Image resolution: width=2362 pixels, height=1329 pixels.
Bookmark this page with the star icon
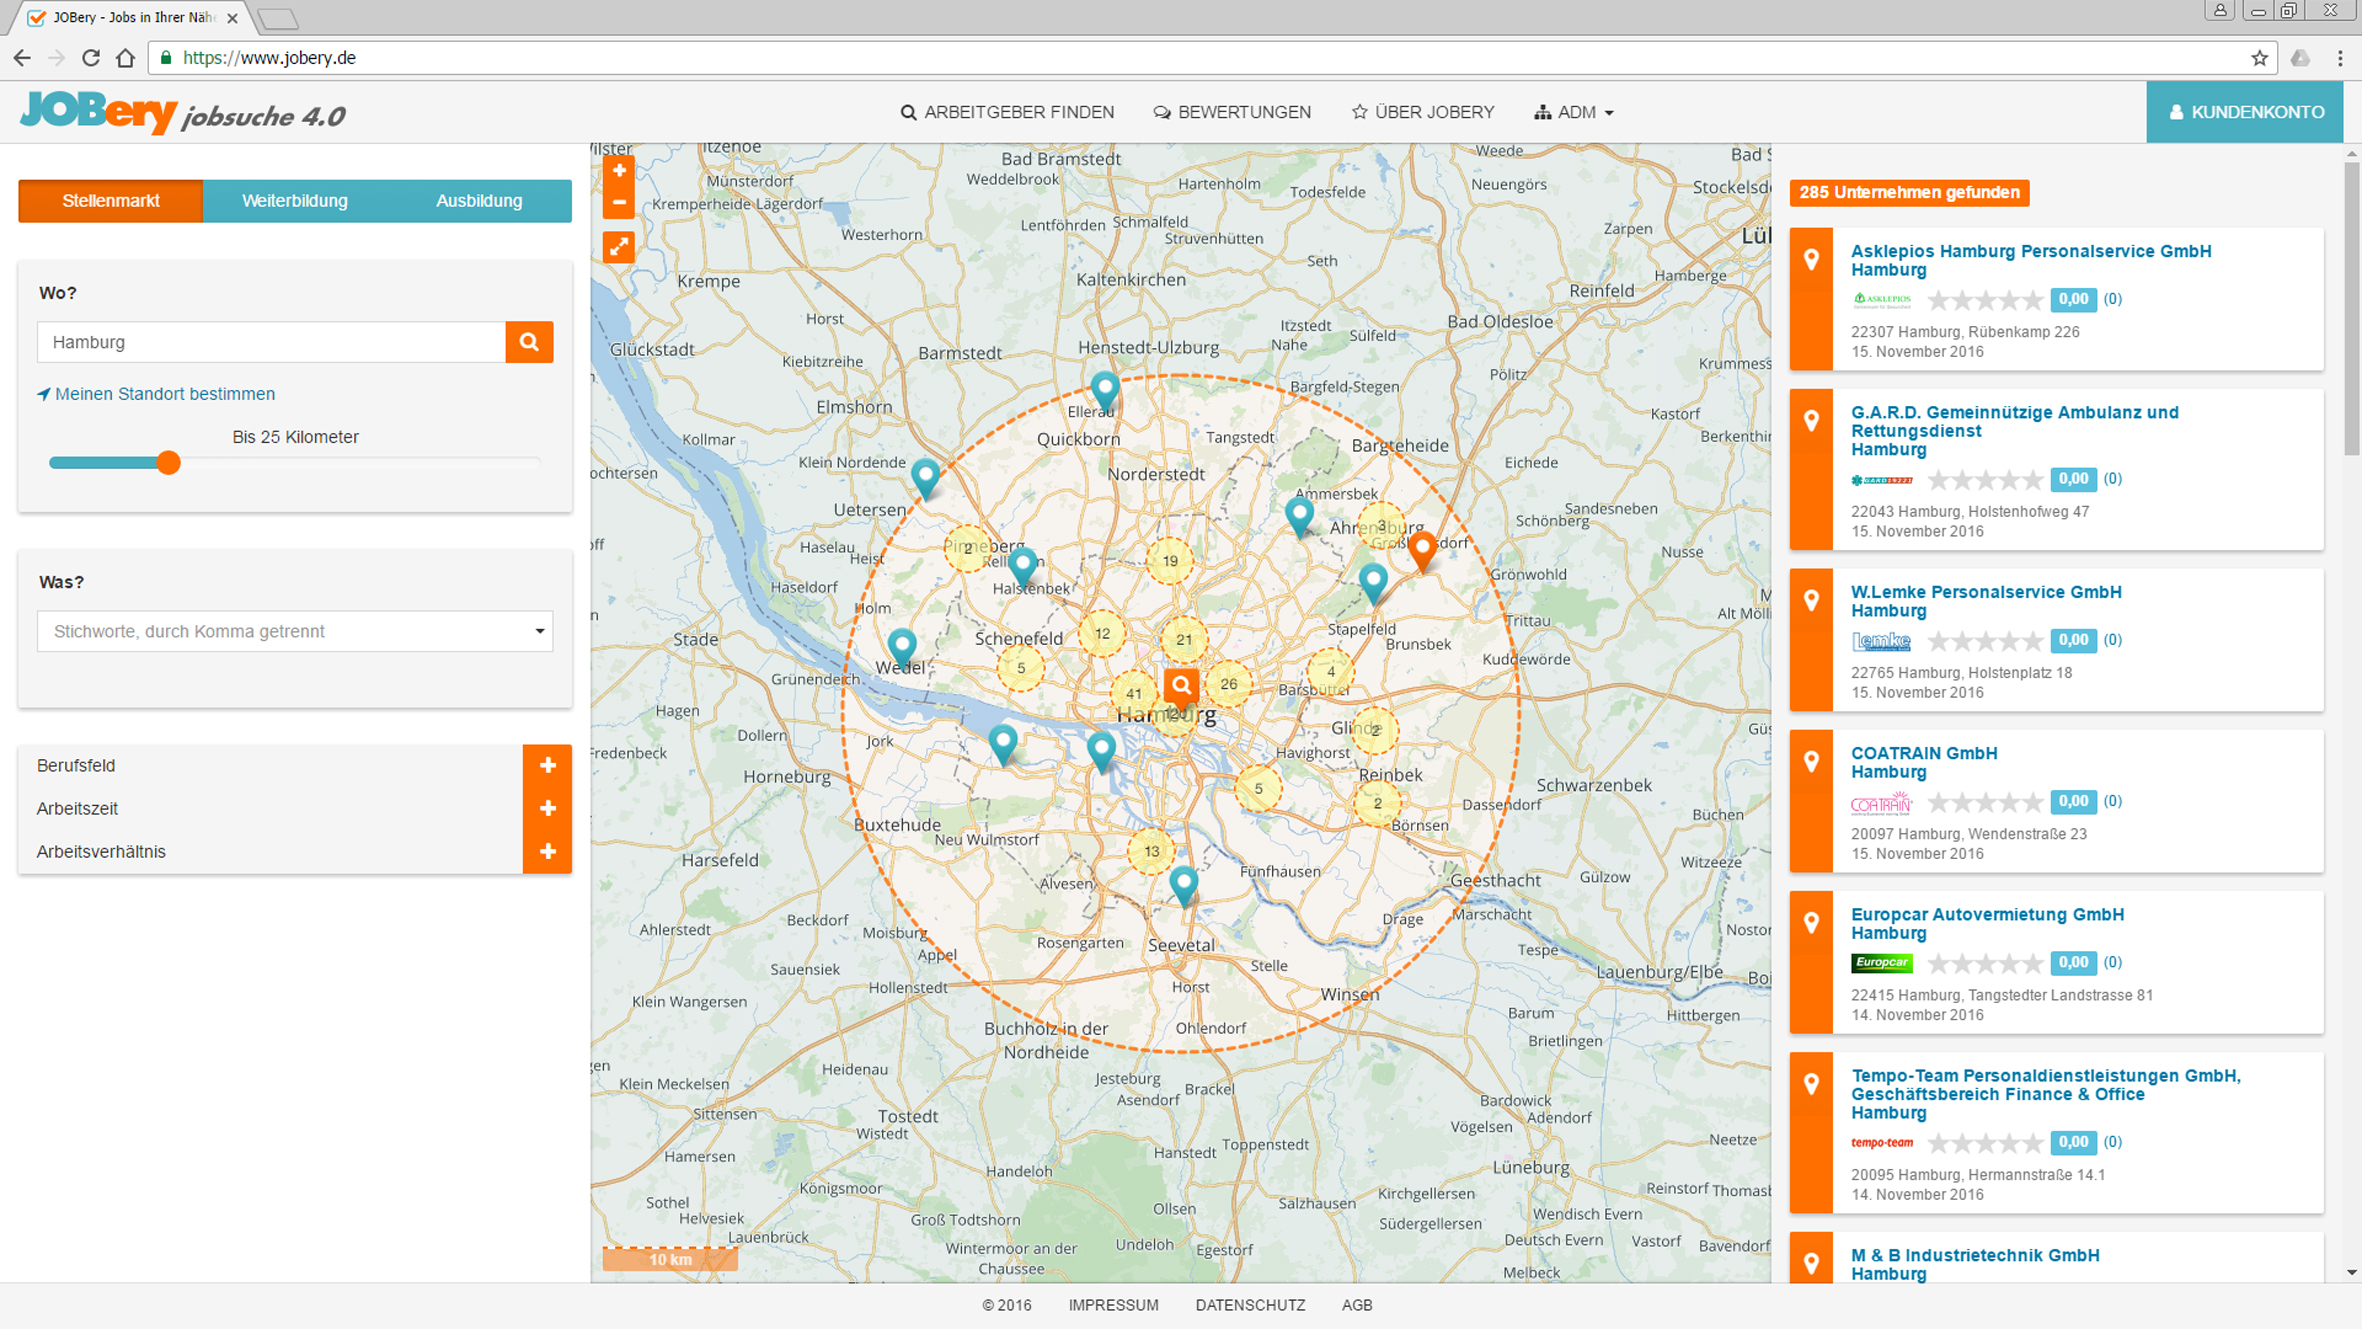click(x=2259, y=58)
